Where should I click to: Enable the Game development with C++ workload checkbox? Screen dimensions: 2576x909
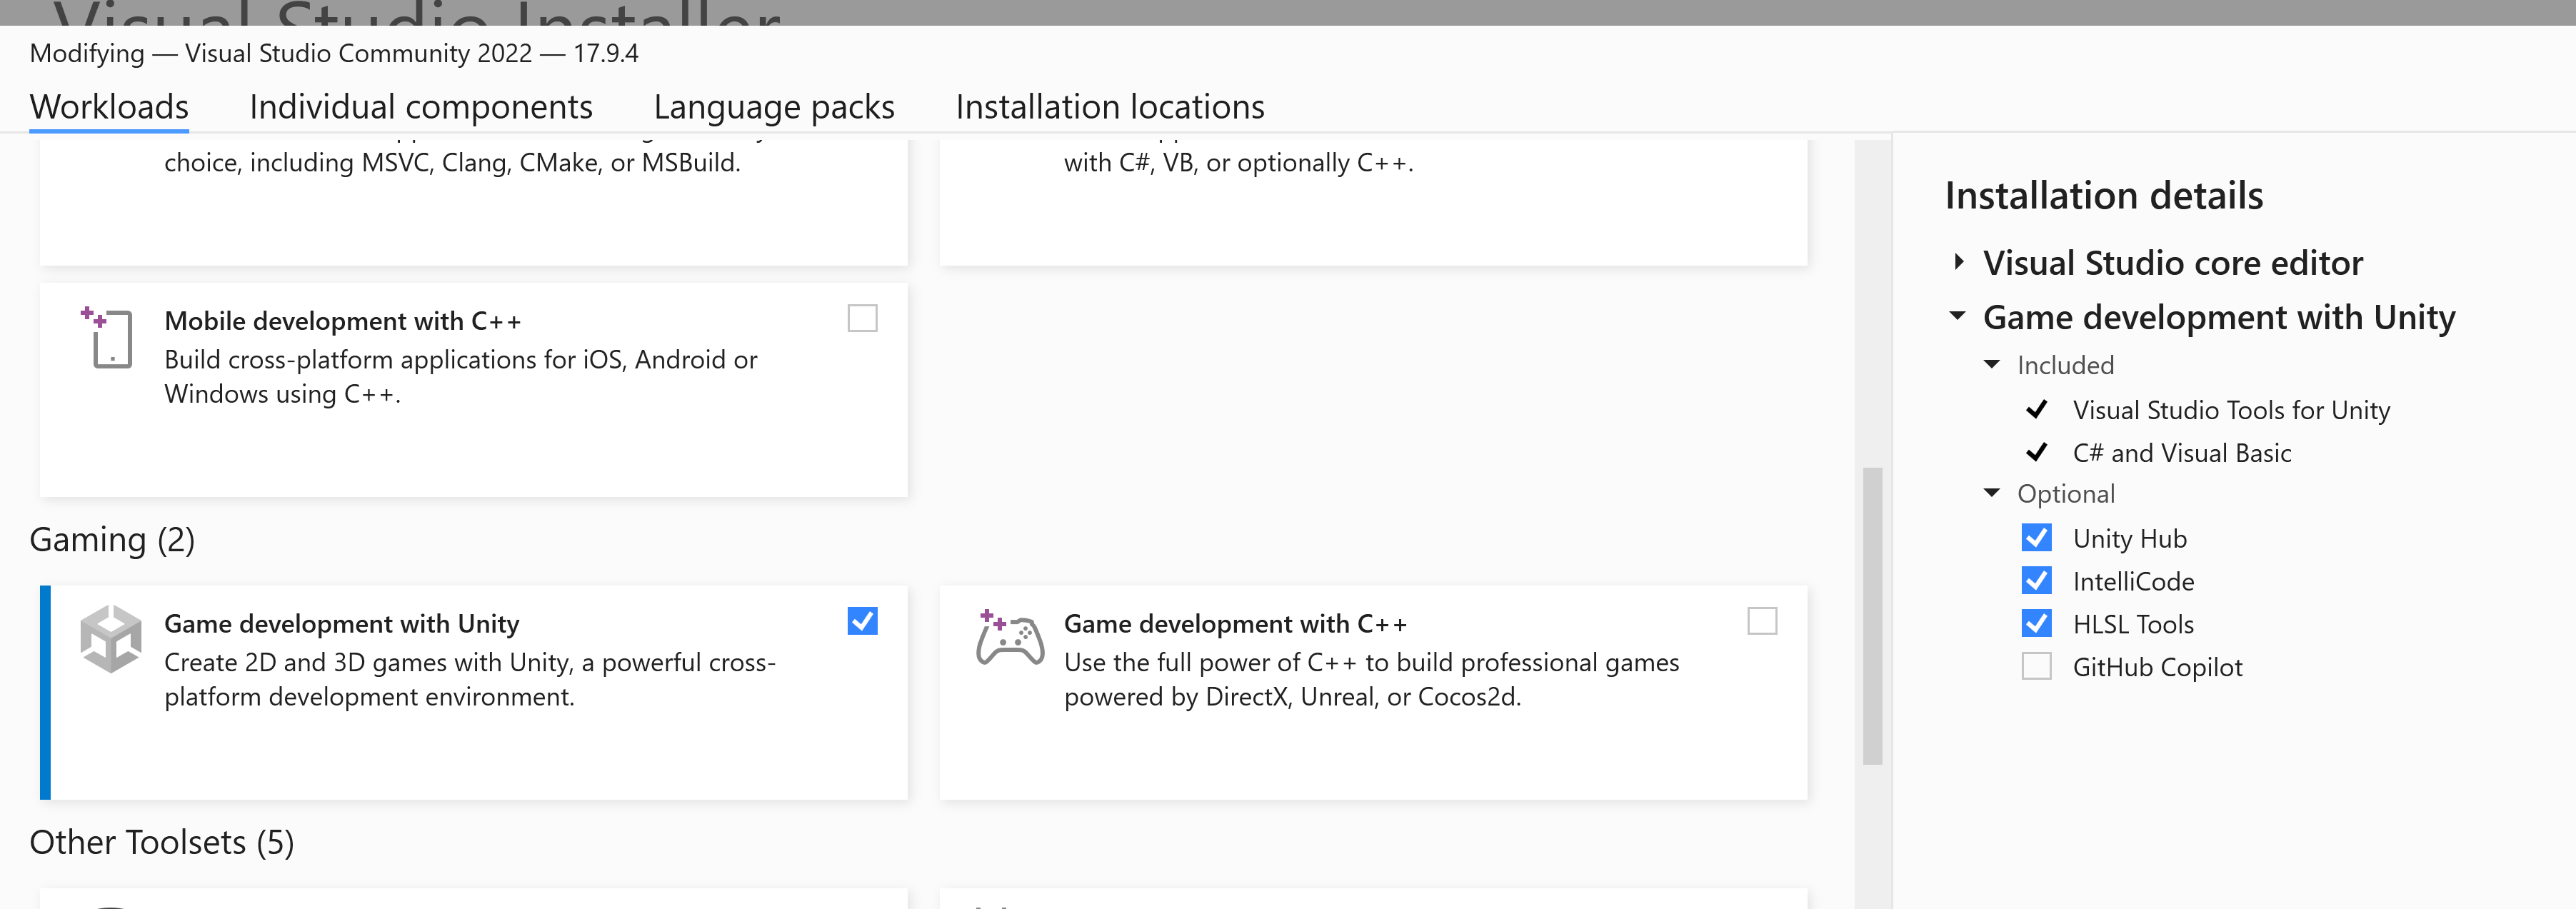[1763, 622]
